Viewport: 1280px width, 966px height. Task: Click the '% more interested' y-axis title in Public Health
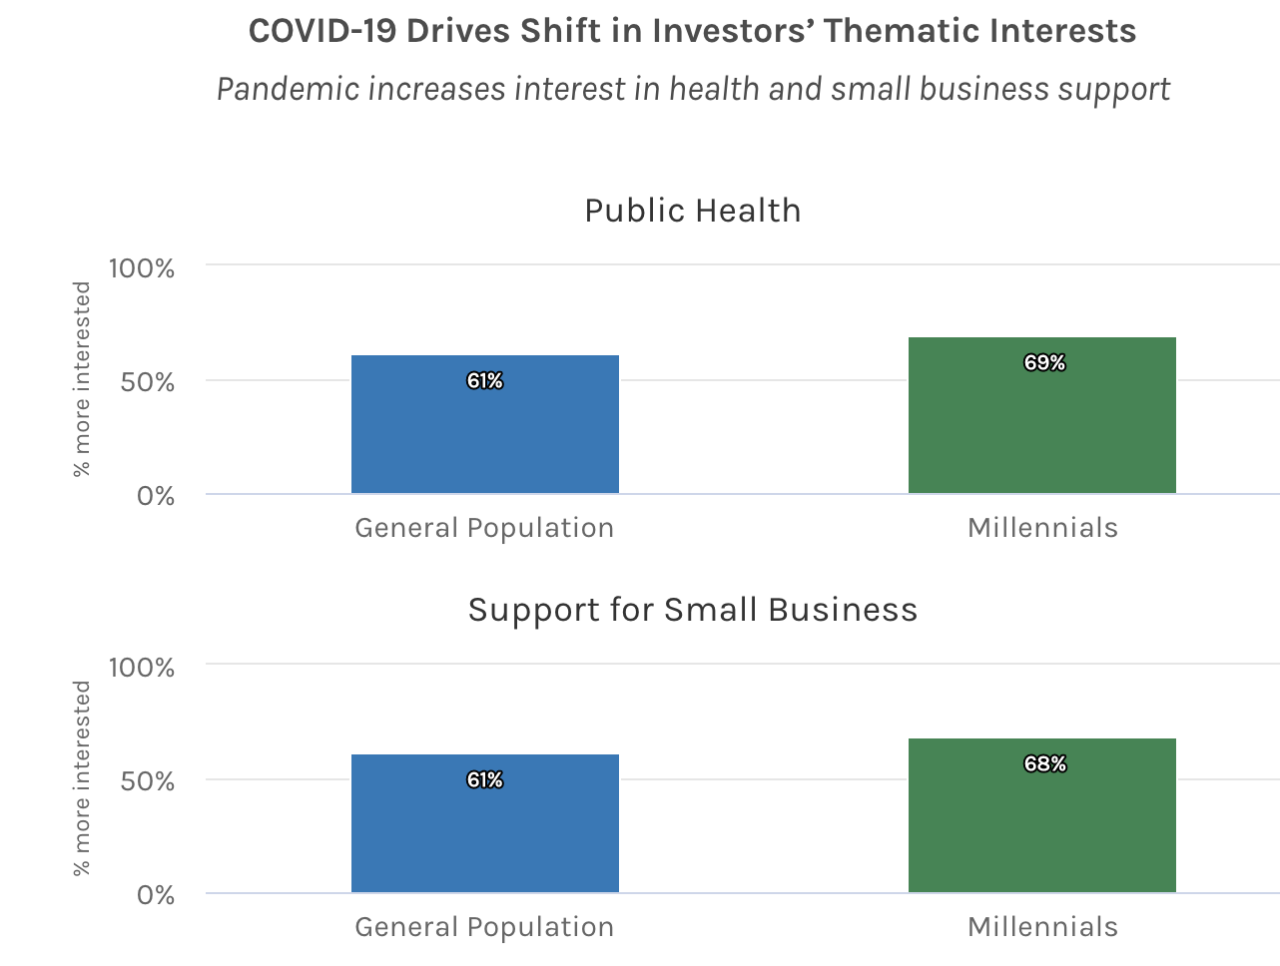pyautogui.click(x=82, y=379)
